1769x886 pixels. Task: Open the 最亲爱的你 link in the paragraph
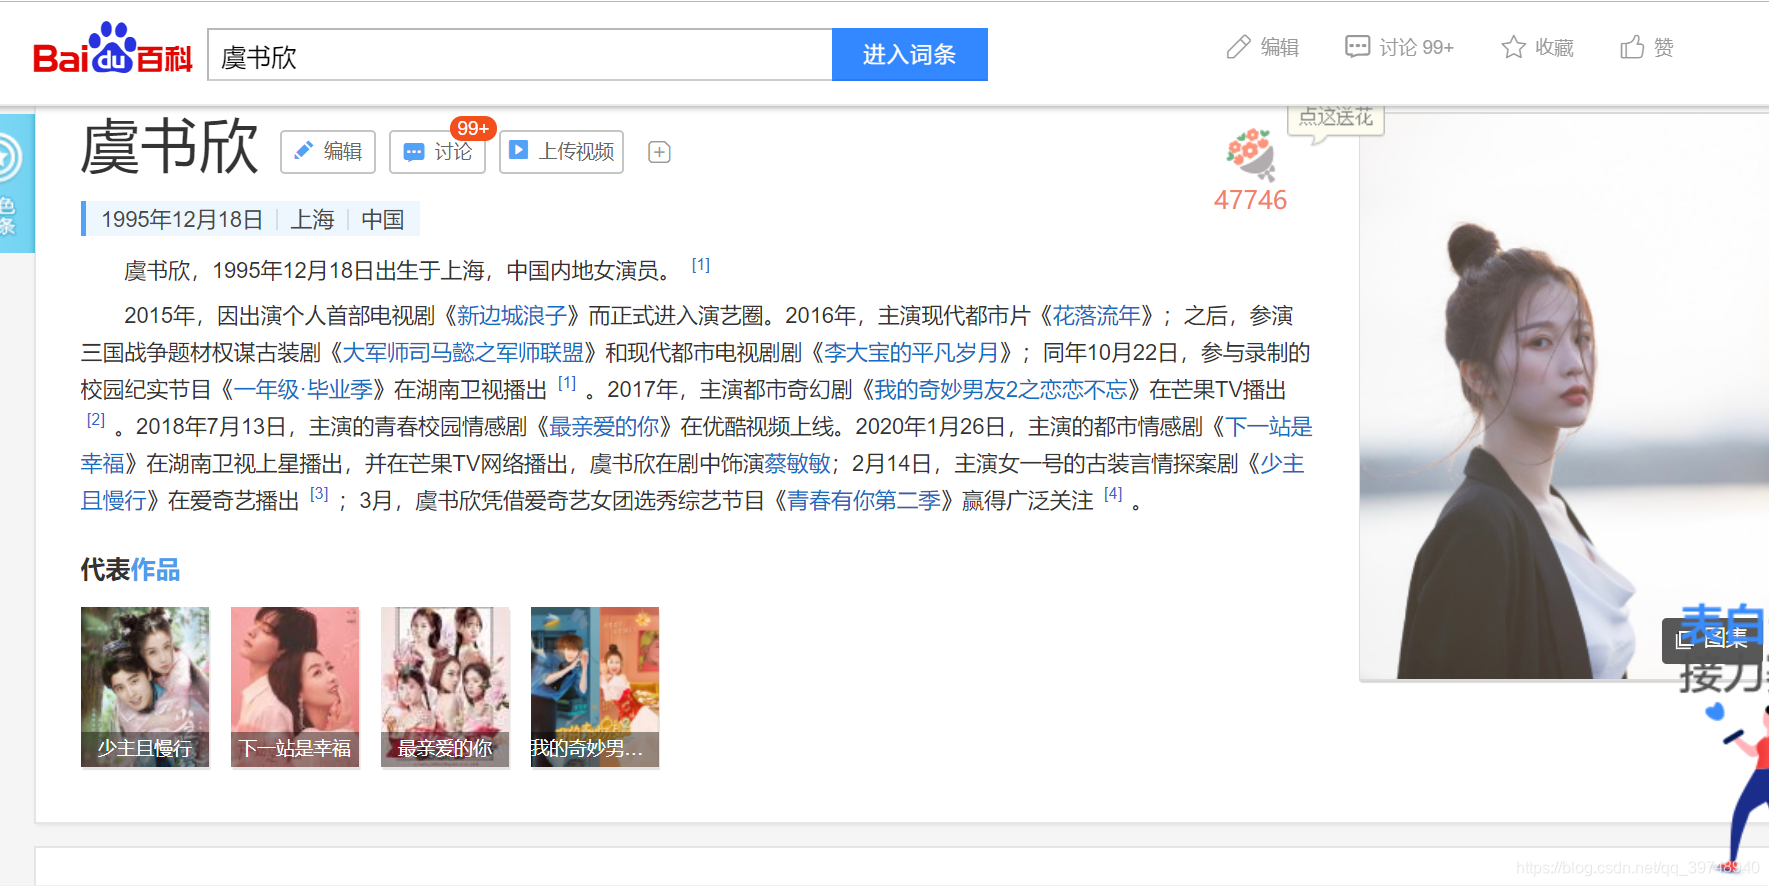click(x=604, y=427)
